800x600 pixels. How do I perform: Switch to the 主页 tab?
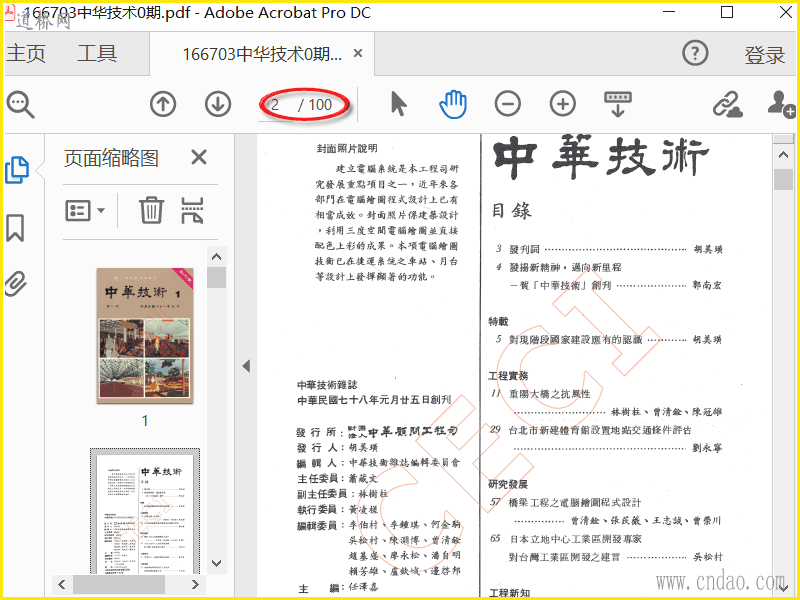click(26, 54)
